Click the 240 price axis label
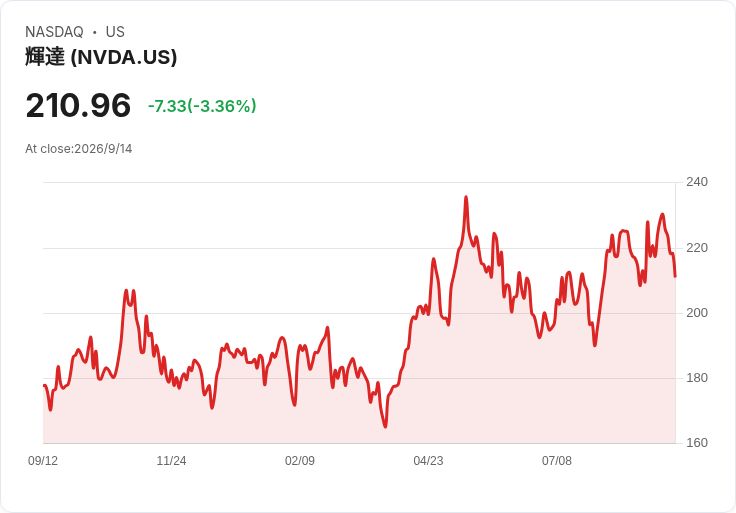736x513 pixels. [697, 182]
